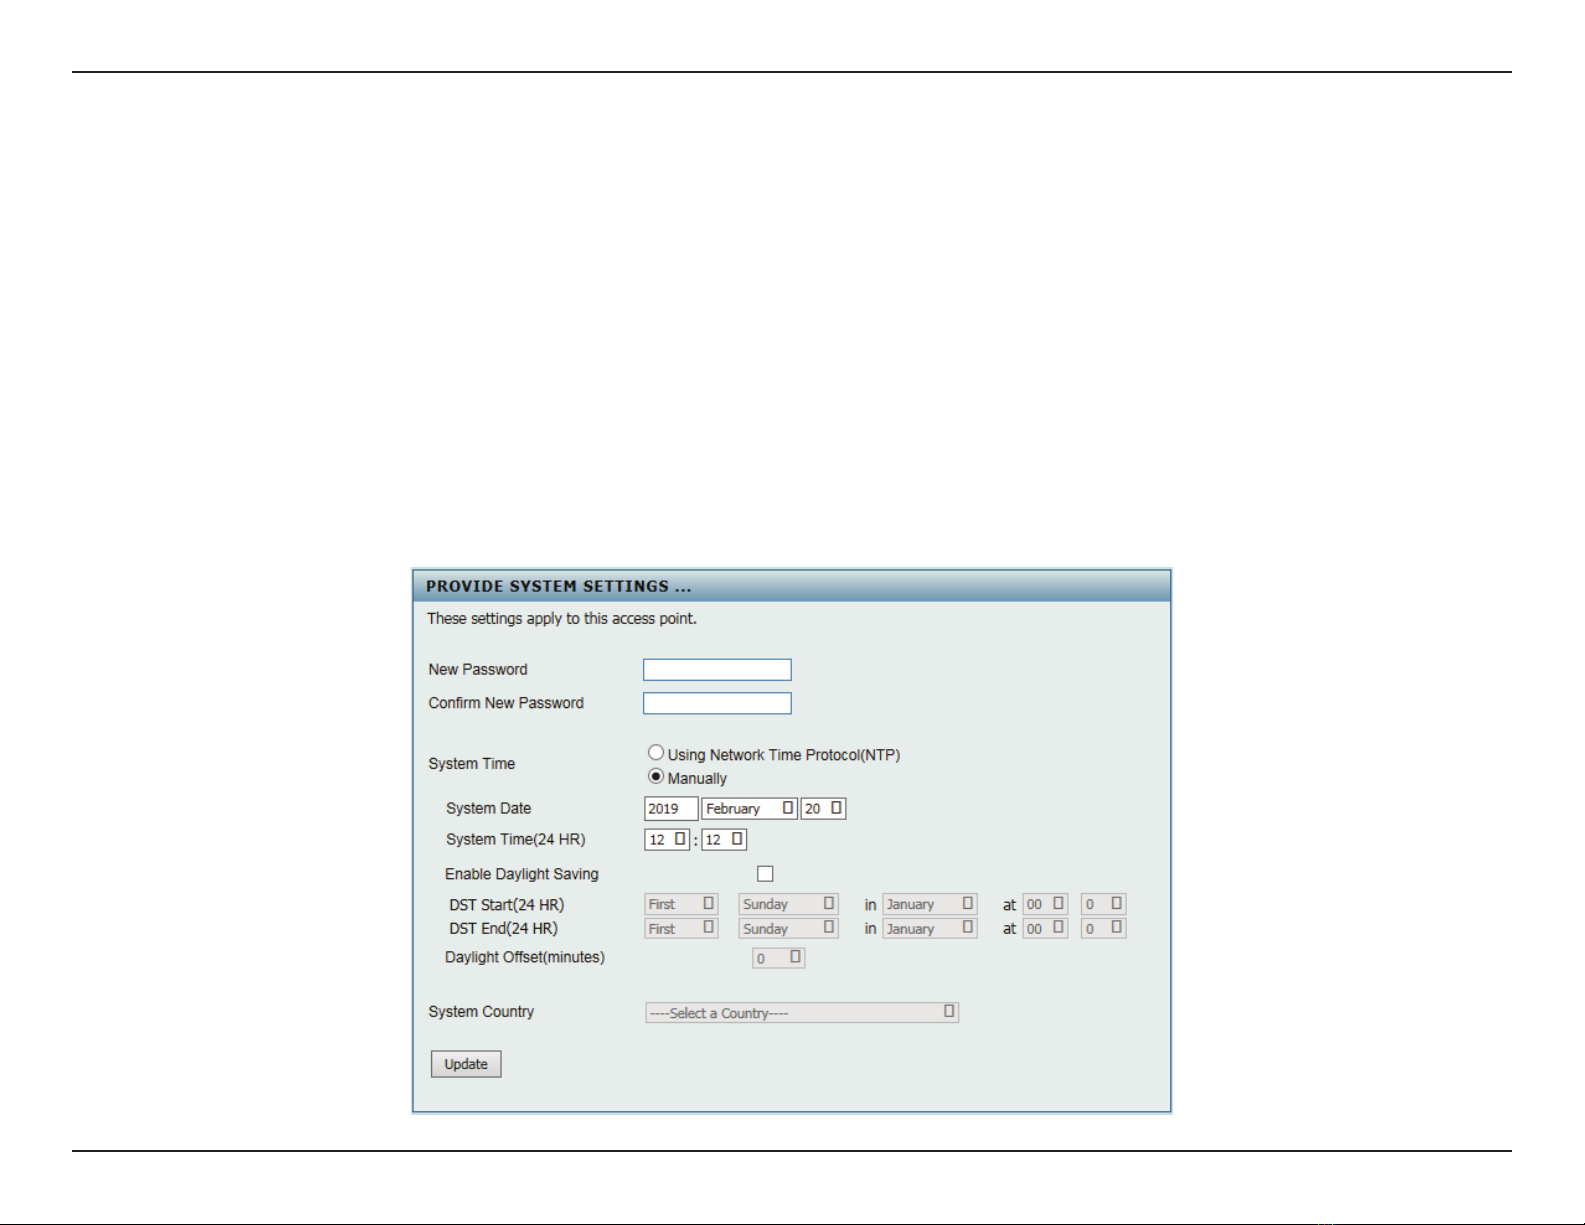
Task: Open DST Start day dropdown showing Sunday
Action: 788,904
